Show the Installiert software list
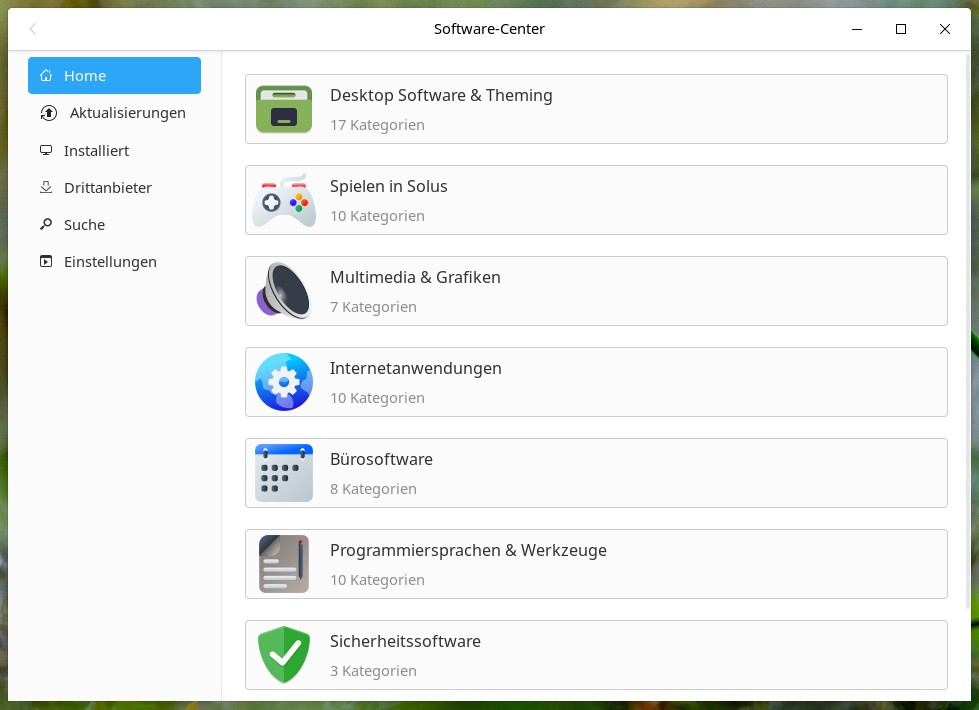The image size is (979, 710). tap(114, 150)
